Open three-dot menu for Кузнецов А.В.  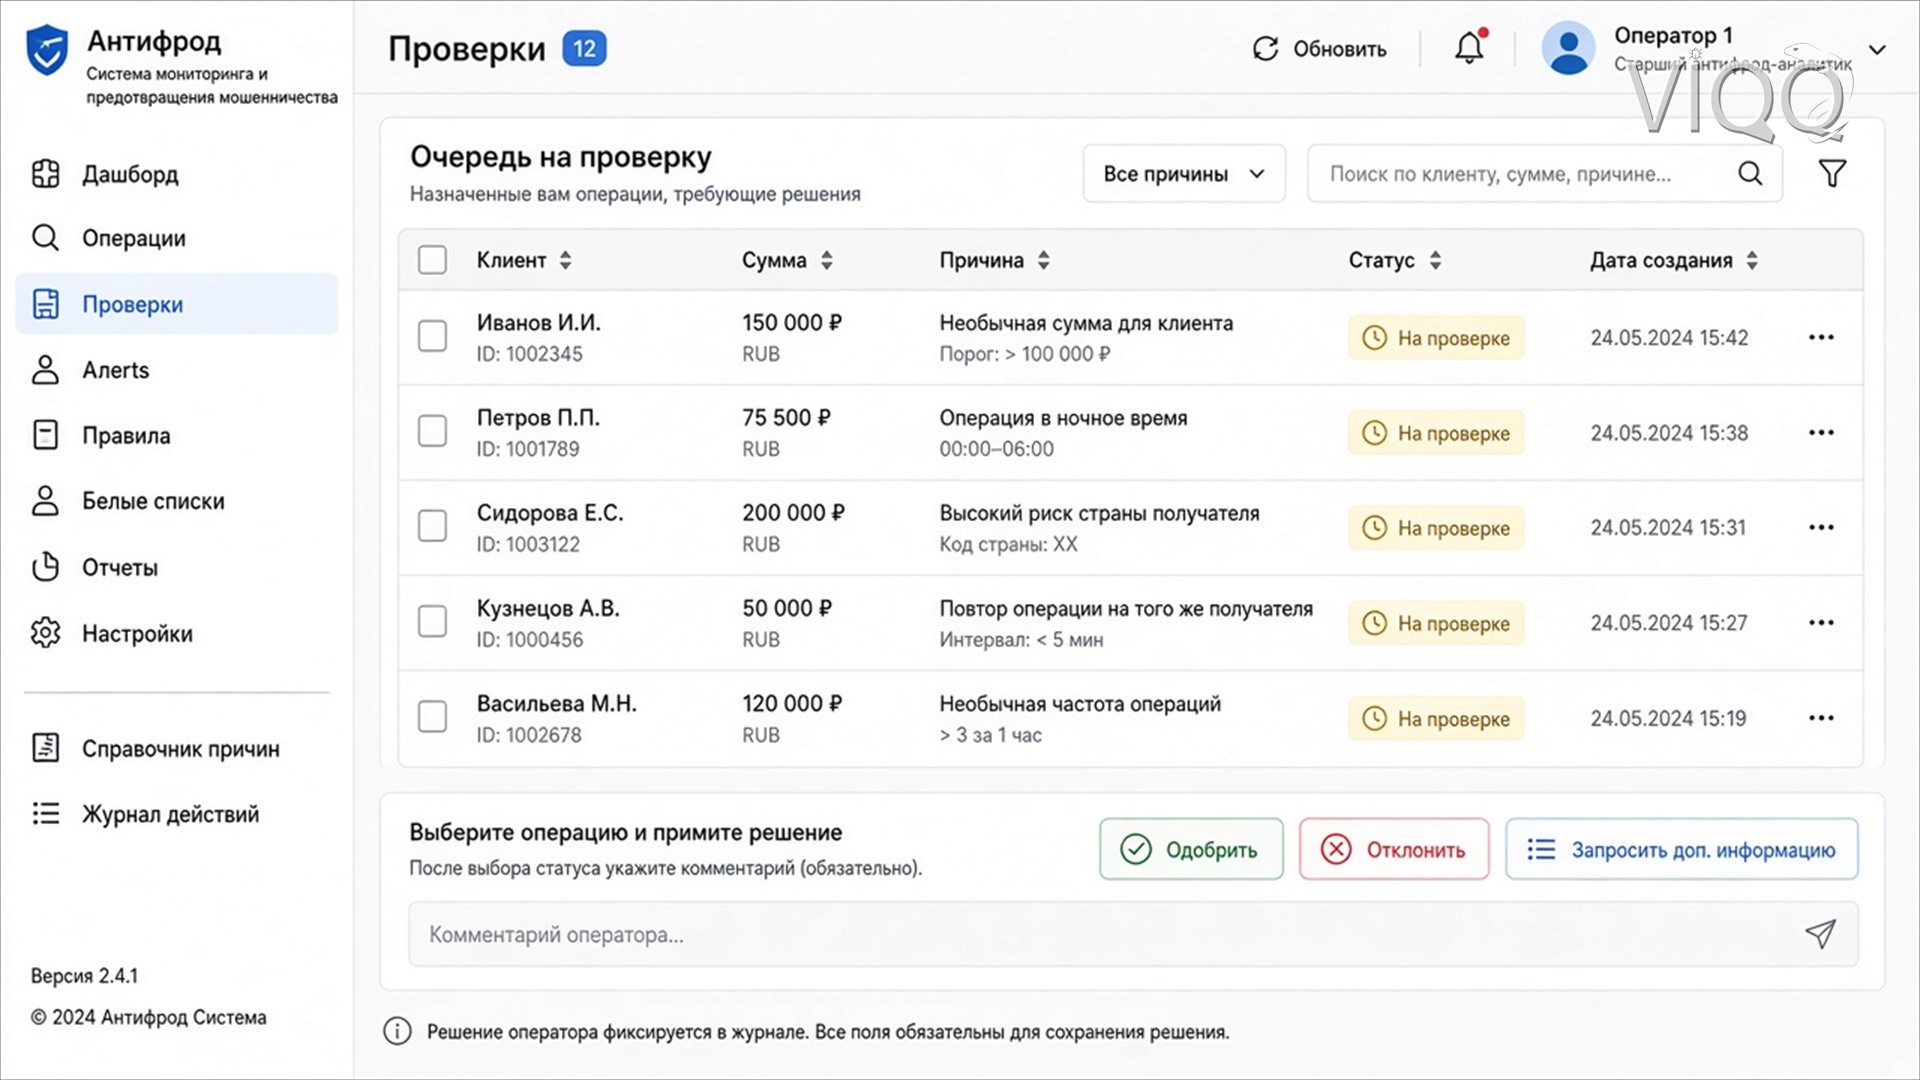pyautogui.click(x=1821, y=623)
